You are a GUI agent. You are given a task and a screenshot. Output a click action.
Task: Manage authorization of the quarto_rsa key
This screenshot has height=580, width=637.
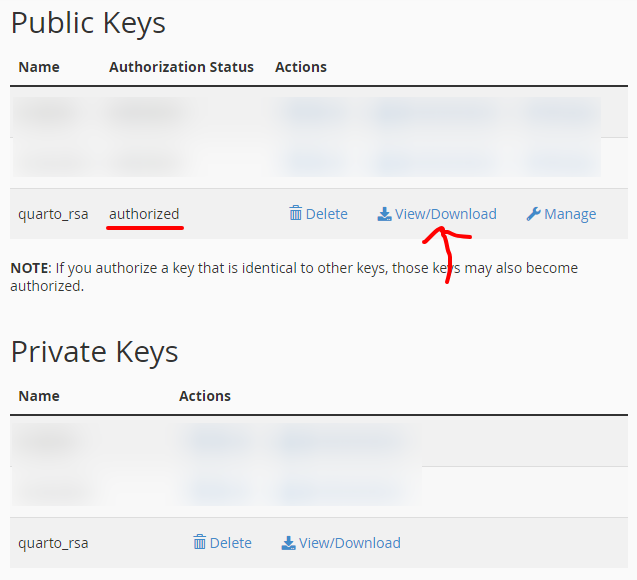[570, 214]
